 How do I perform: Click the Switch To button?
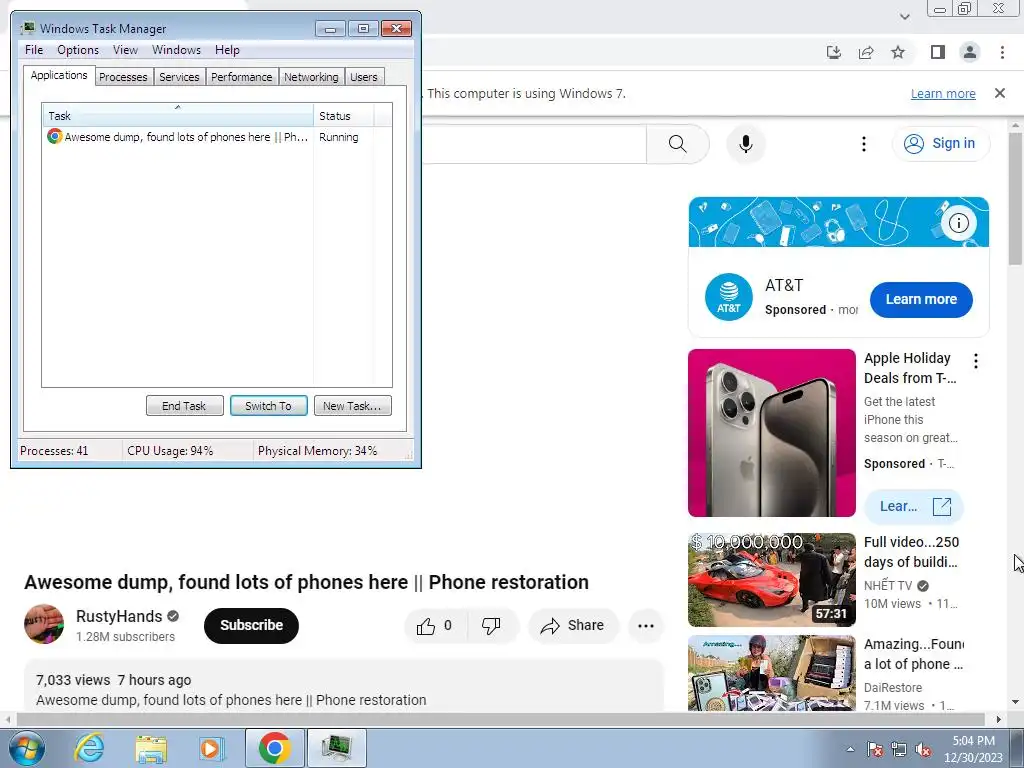(x=268, y=406)
